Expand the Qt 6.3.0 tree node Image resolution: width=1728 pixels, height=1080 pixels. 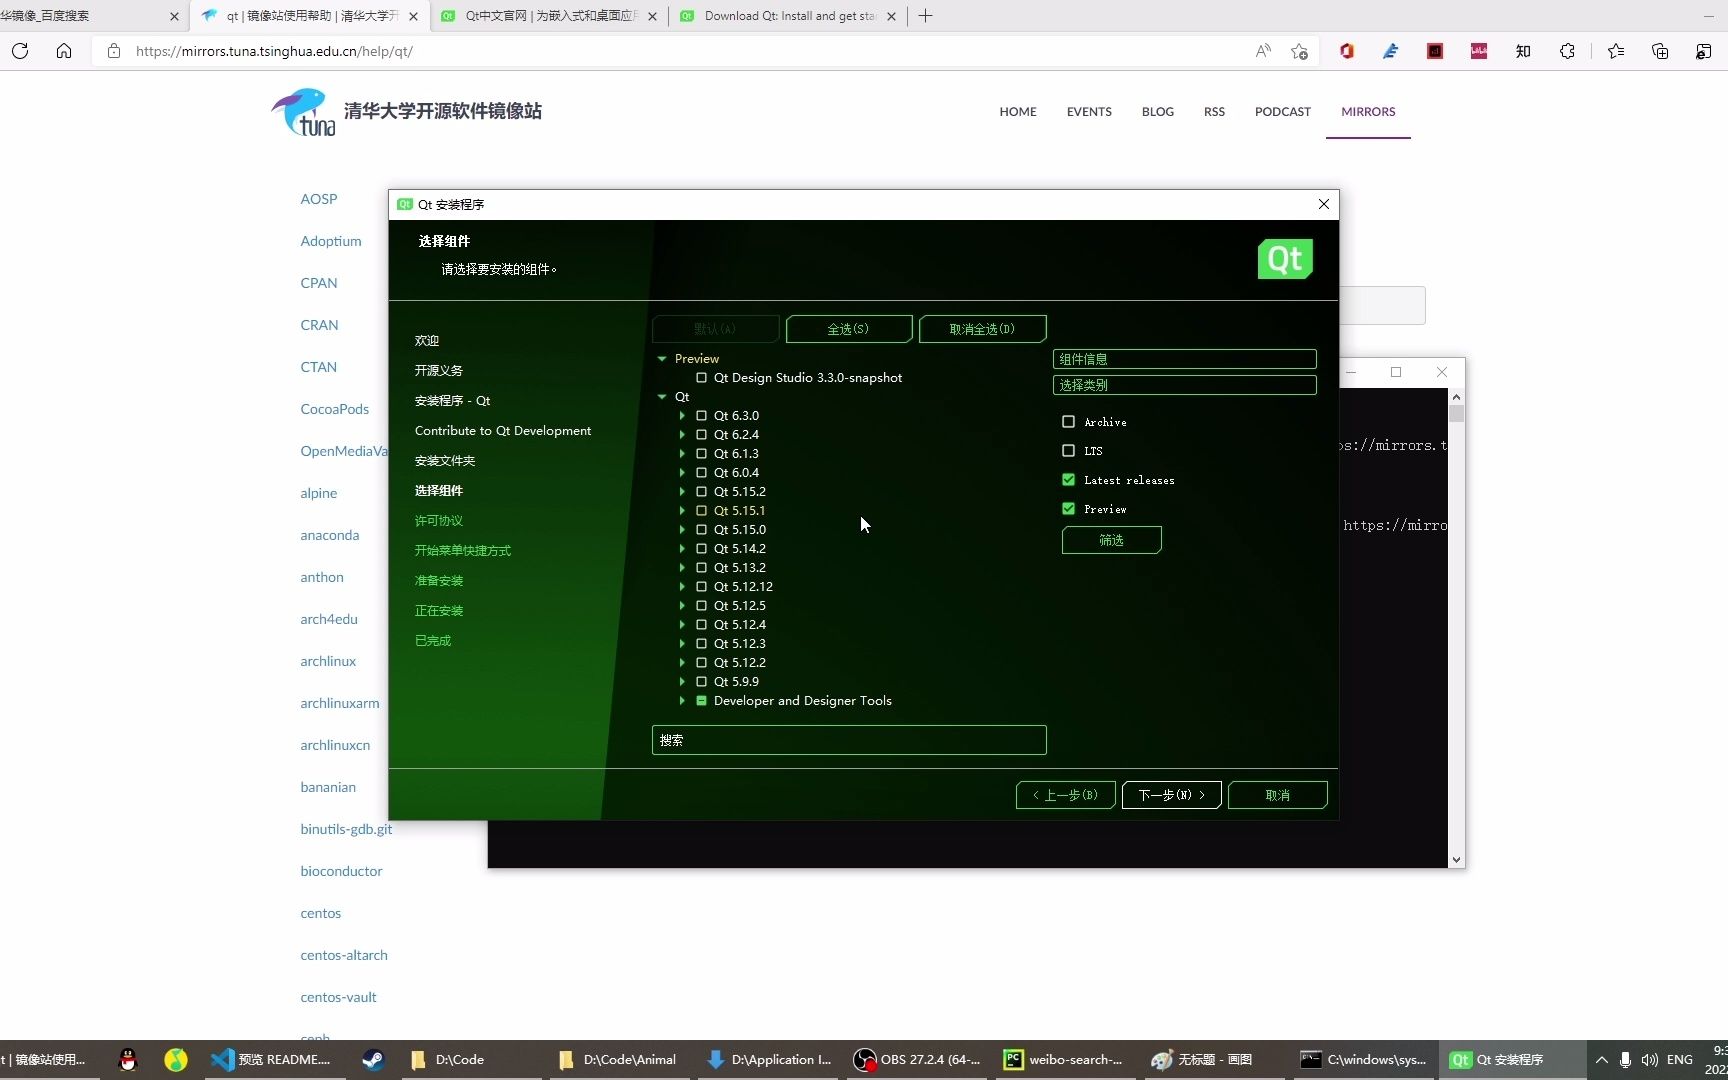point(684,415)
